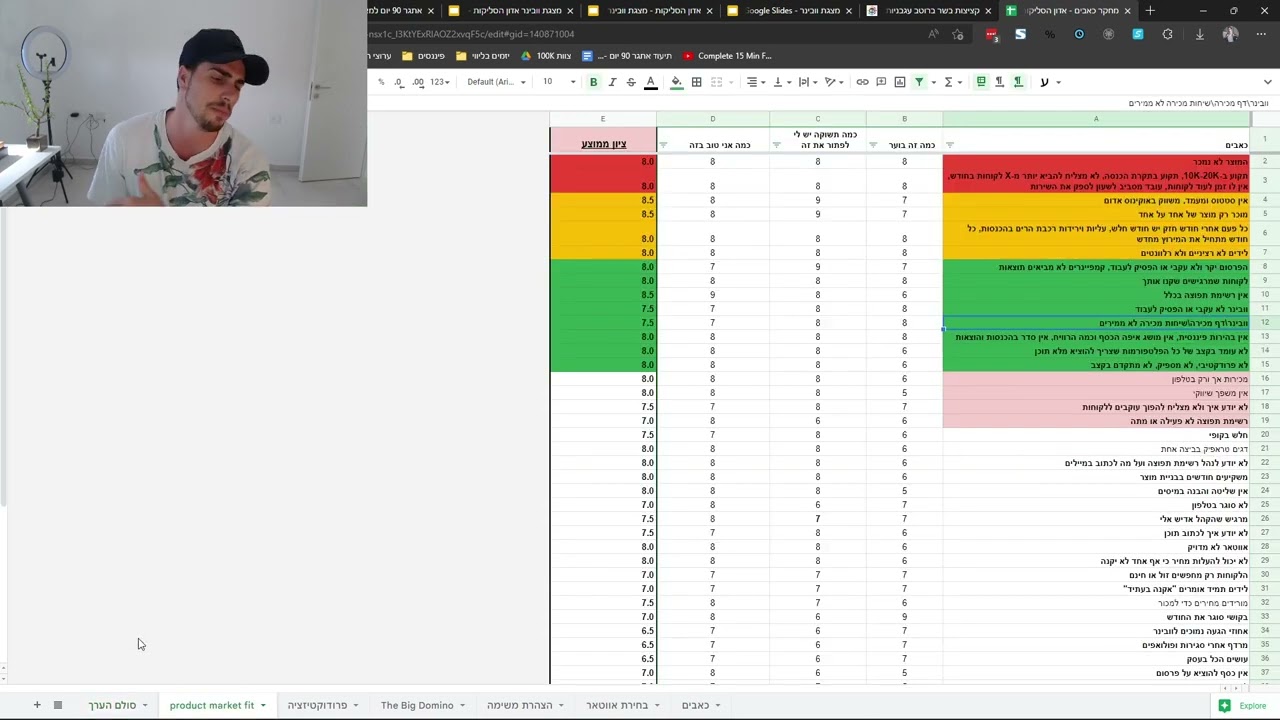Click the Explore button

click(1243, 705)
